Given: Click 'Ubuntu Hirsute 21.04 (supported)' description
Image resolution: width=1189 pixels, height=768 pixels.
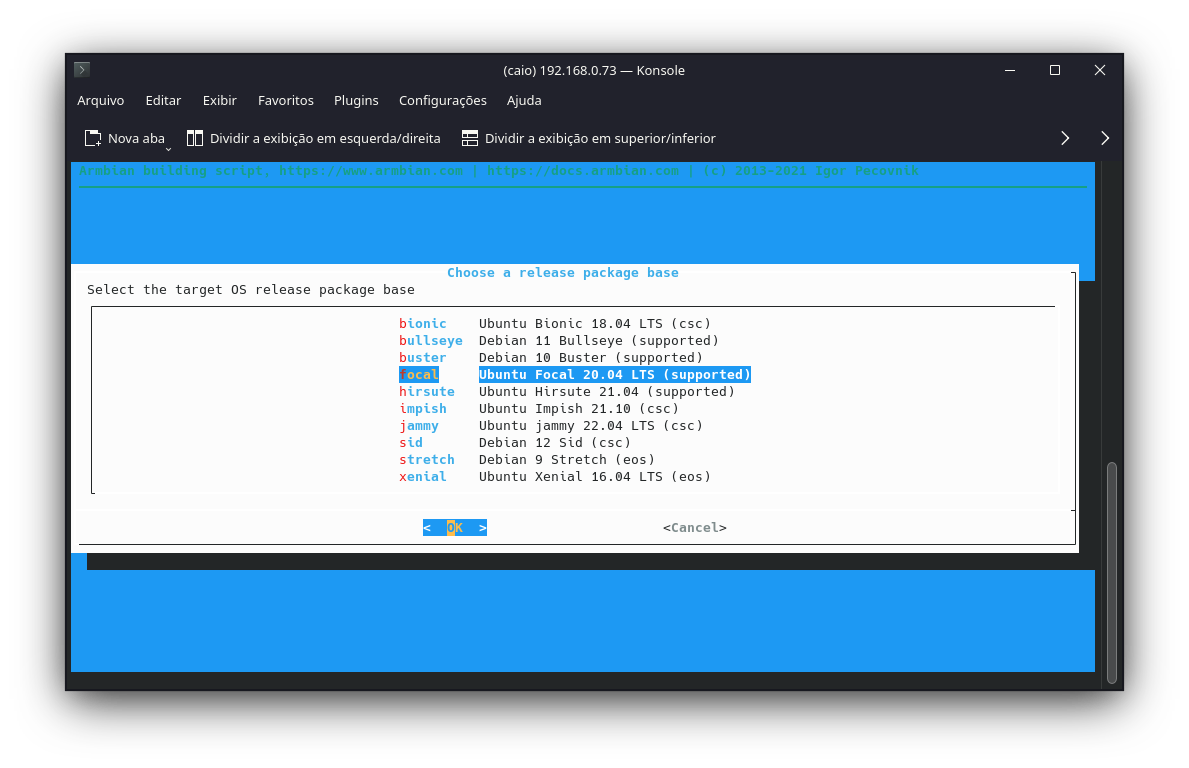Looking at the screenshot, I should tap(607, 392).
